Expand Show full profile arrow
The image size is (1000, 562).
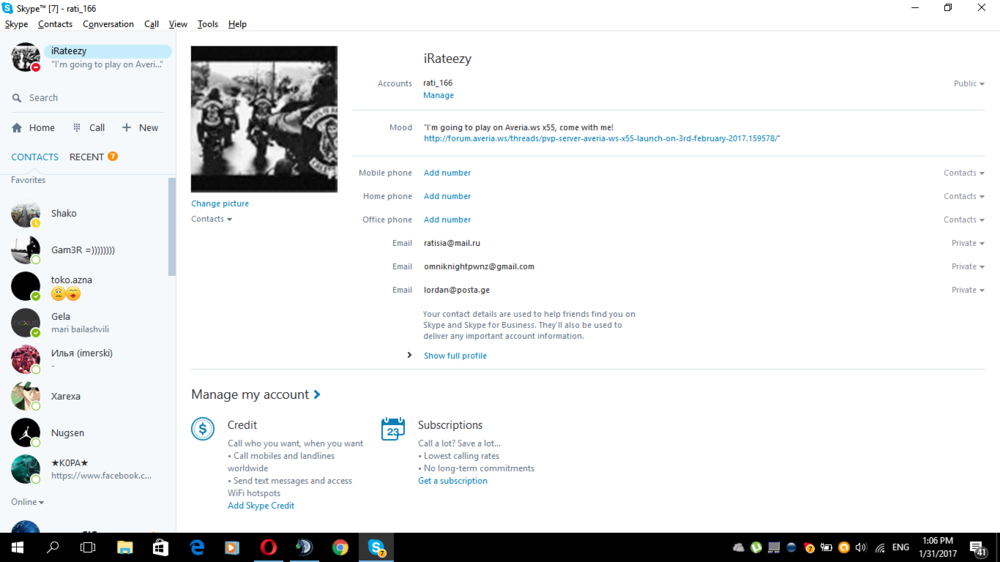point(409,355)
